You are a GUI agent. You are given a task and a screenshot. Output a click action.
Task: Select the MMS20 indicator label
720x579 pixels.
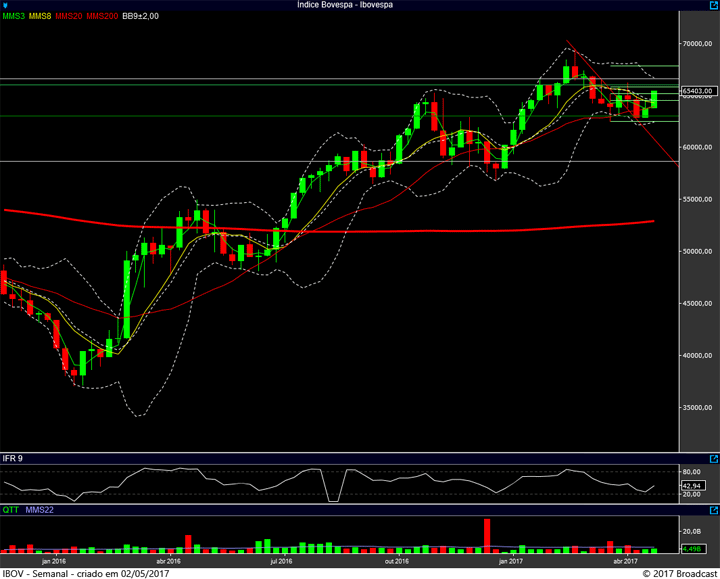[x=69, y=17]
